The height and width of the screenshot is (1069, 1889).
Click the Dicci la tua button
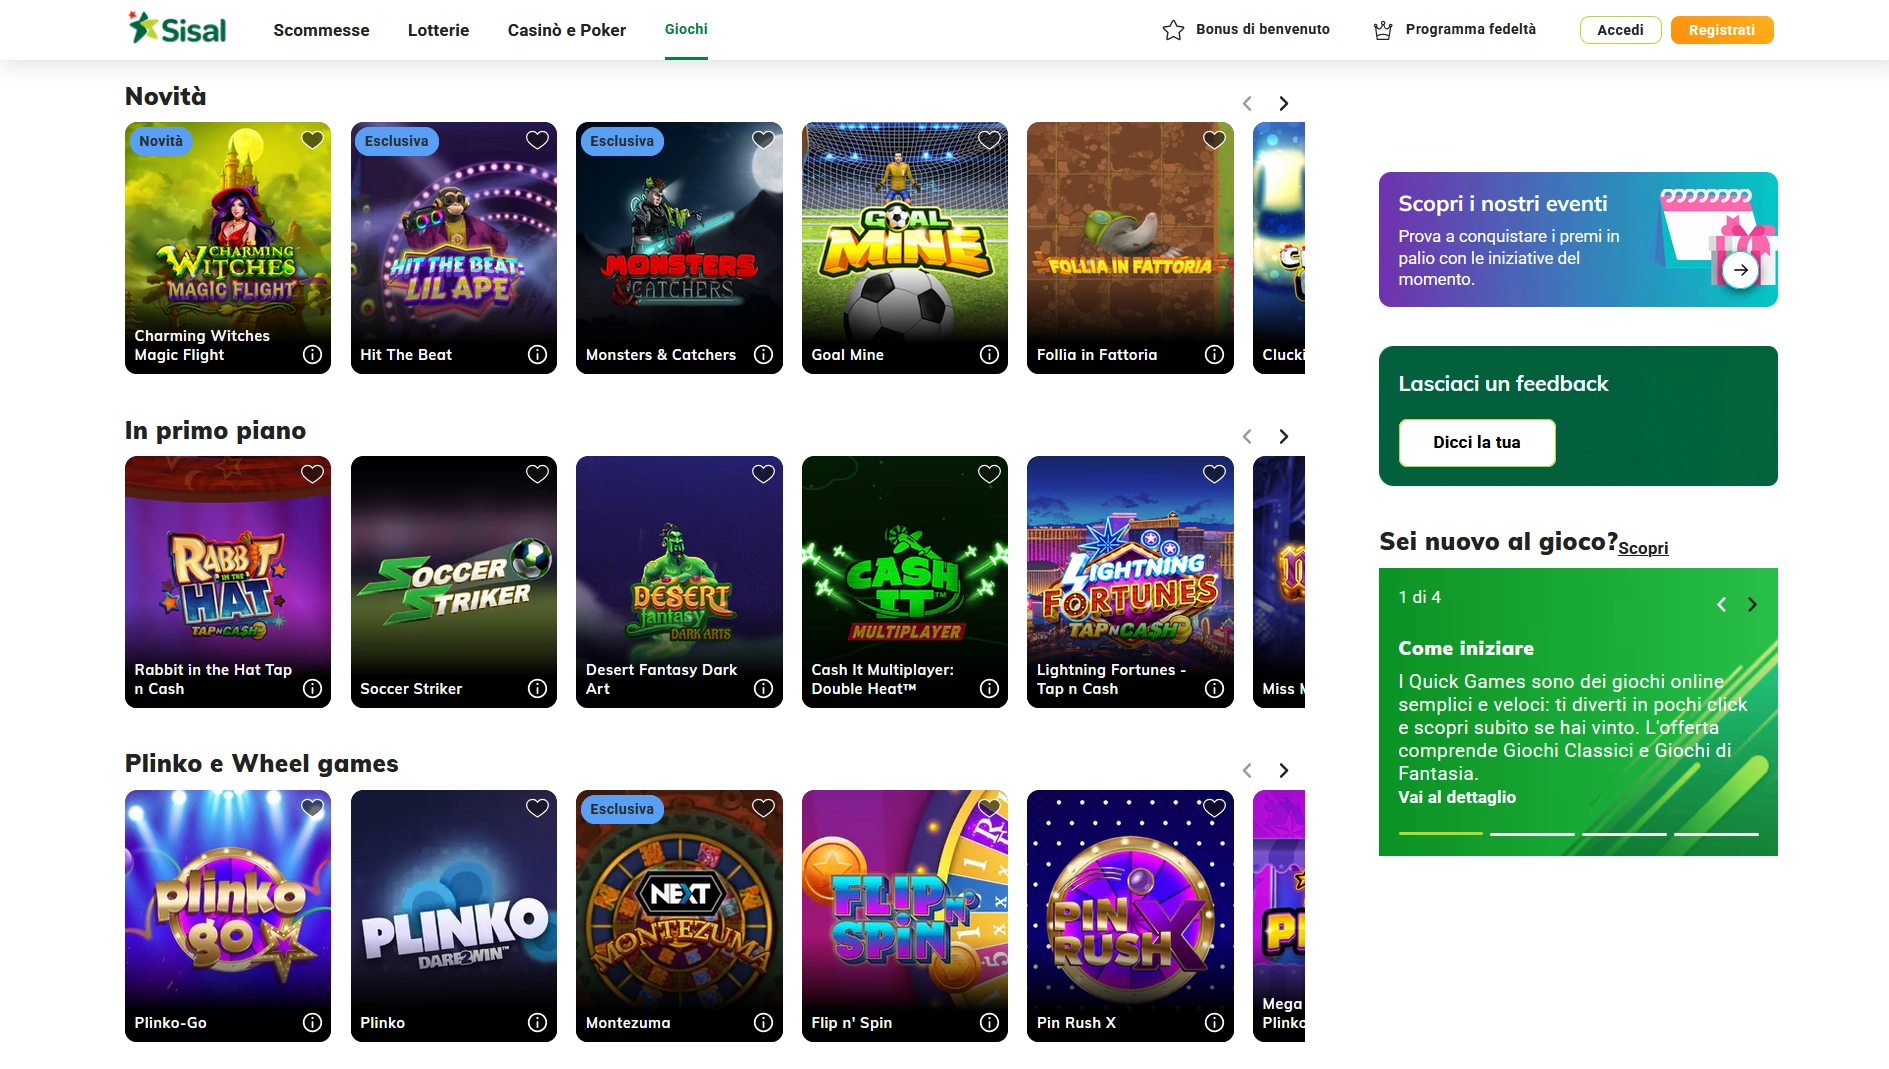[1476, 443]
